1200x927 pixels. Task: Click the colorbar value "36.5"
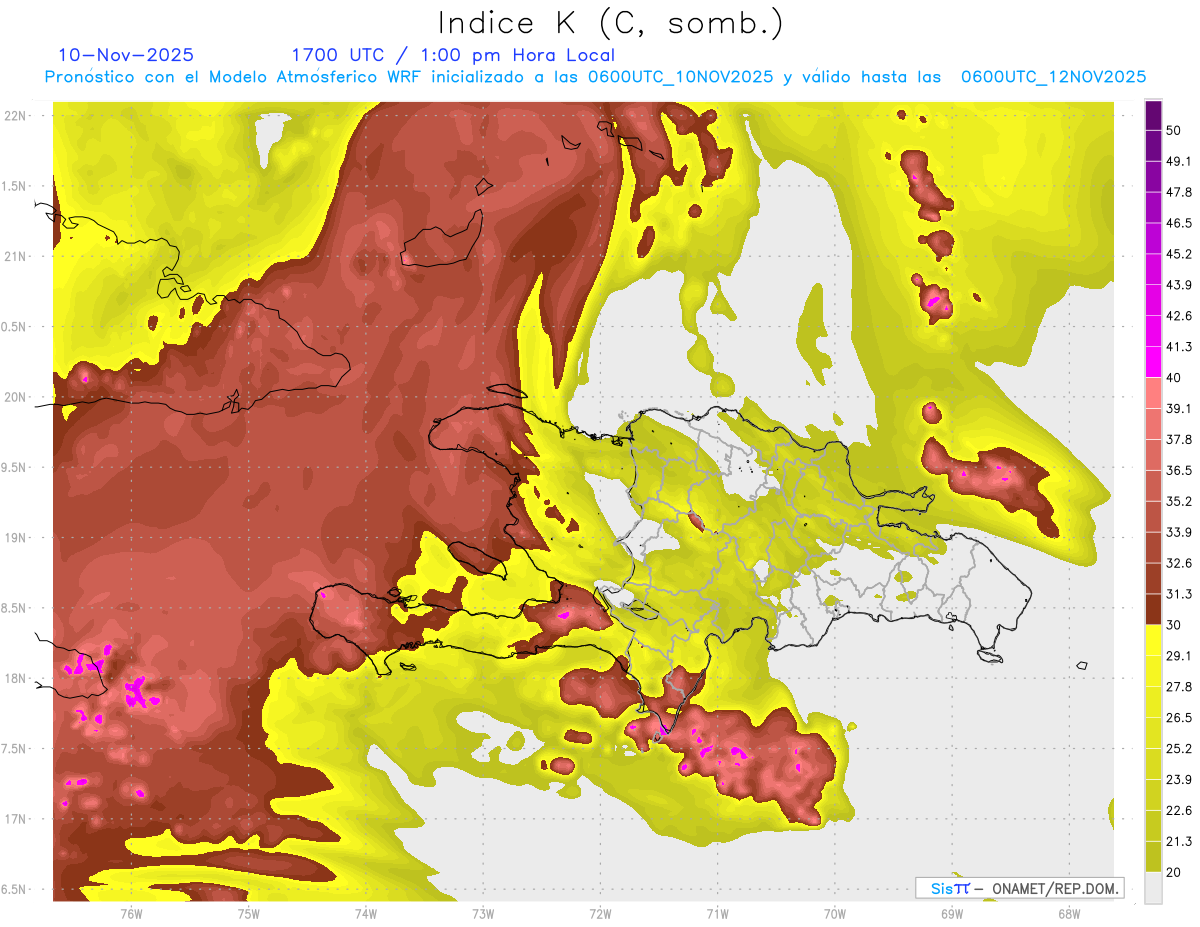[x=1179, y=470]
